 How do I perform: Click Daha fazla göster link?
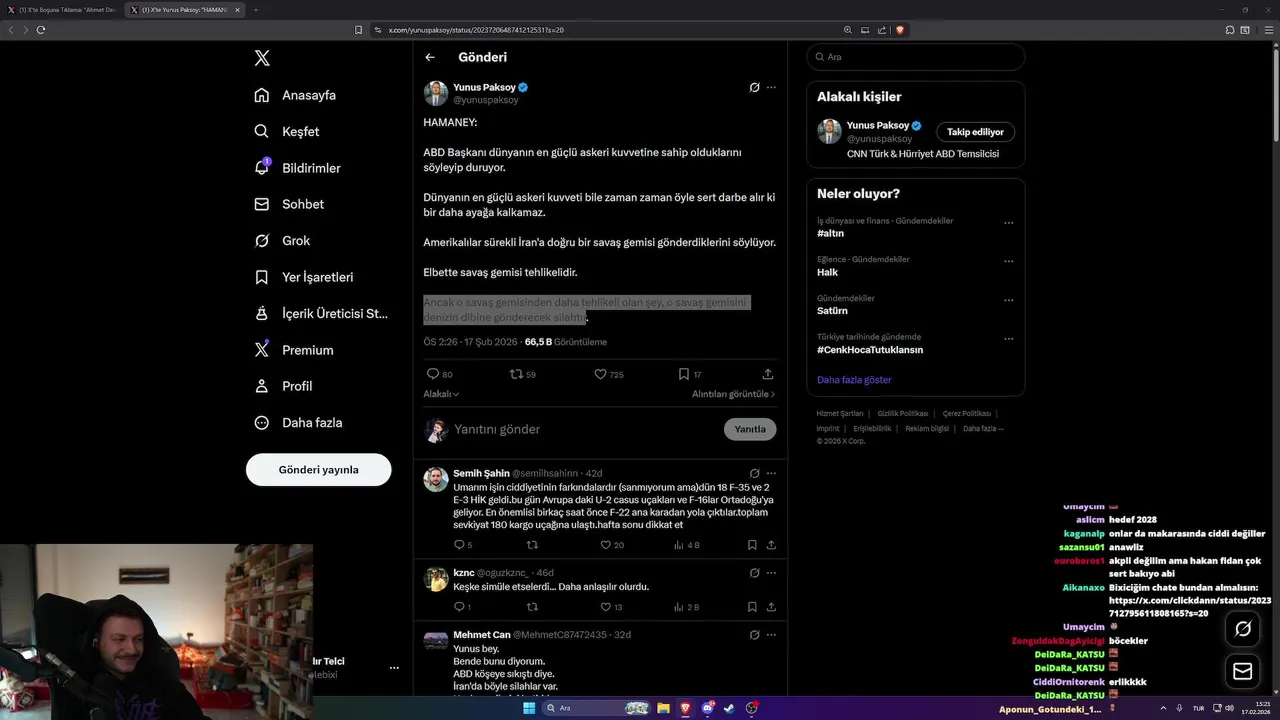click(x=854, y=380)
